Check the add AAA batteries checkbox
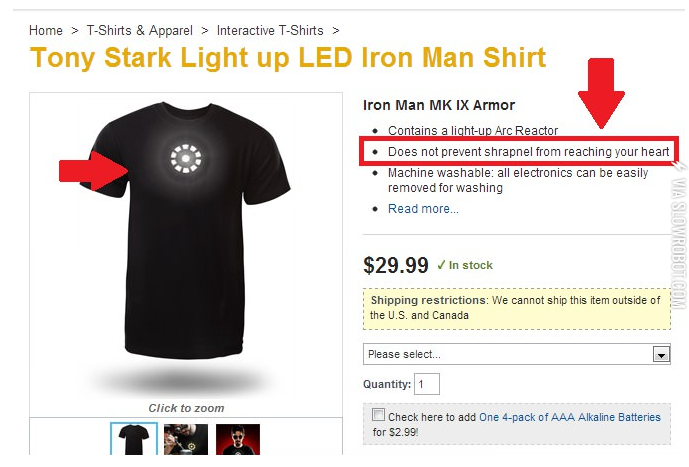 (378, 415)
